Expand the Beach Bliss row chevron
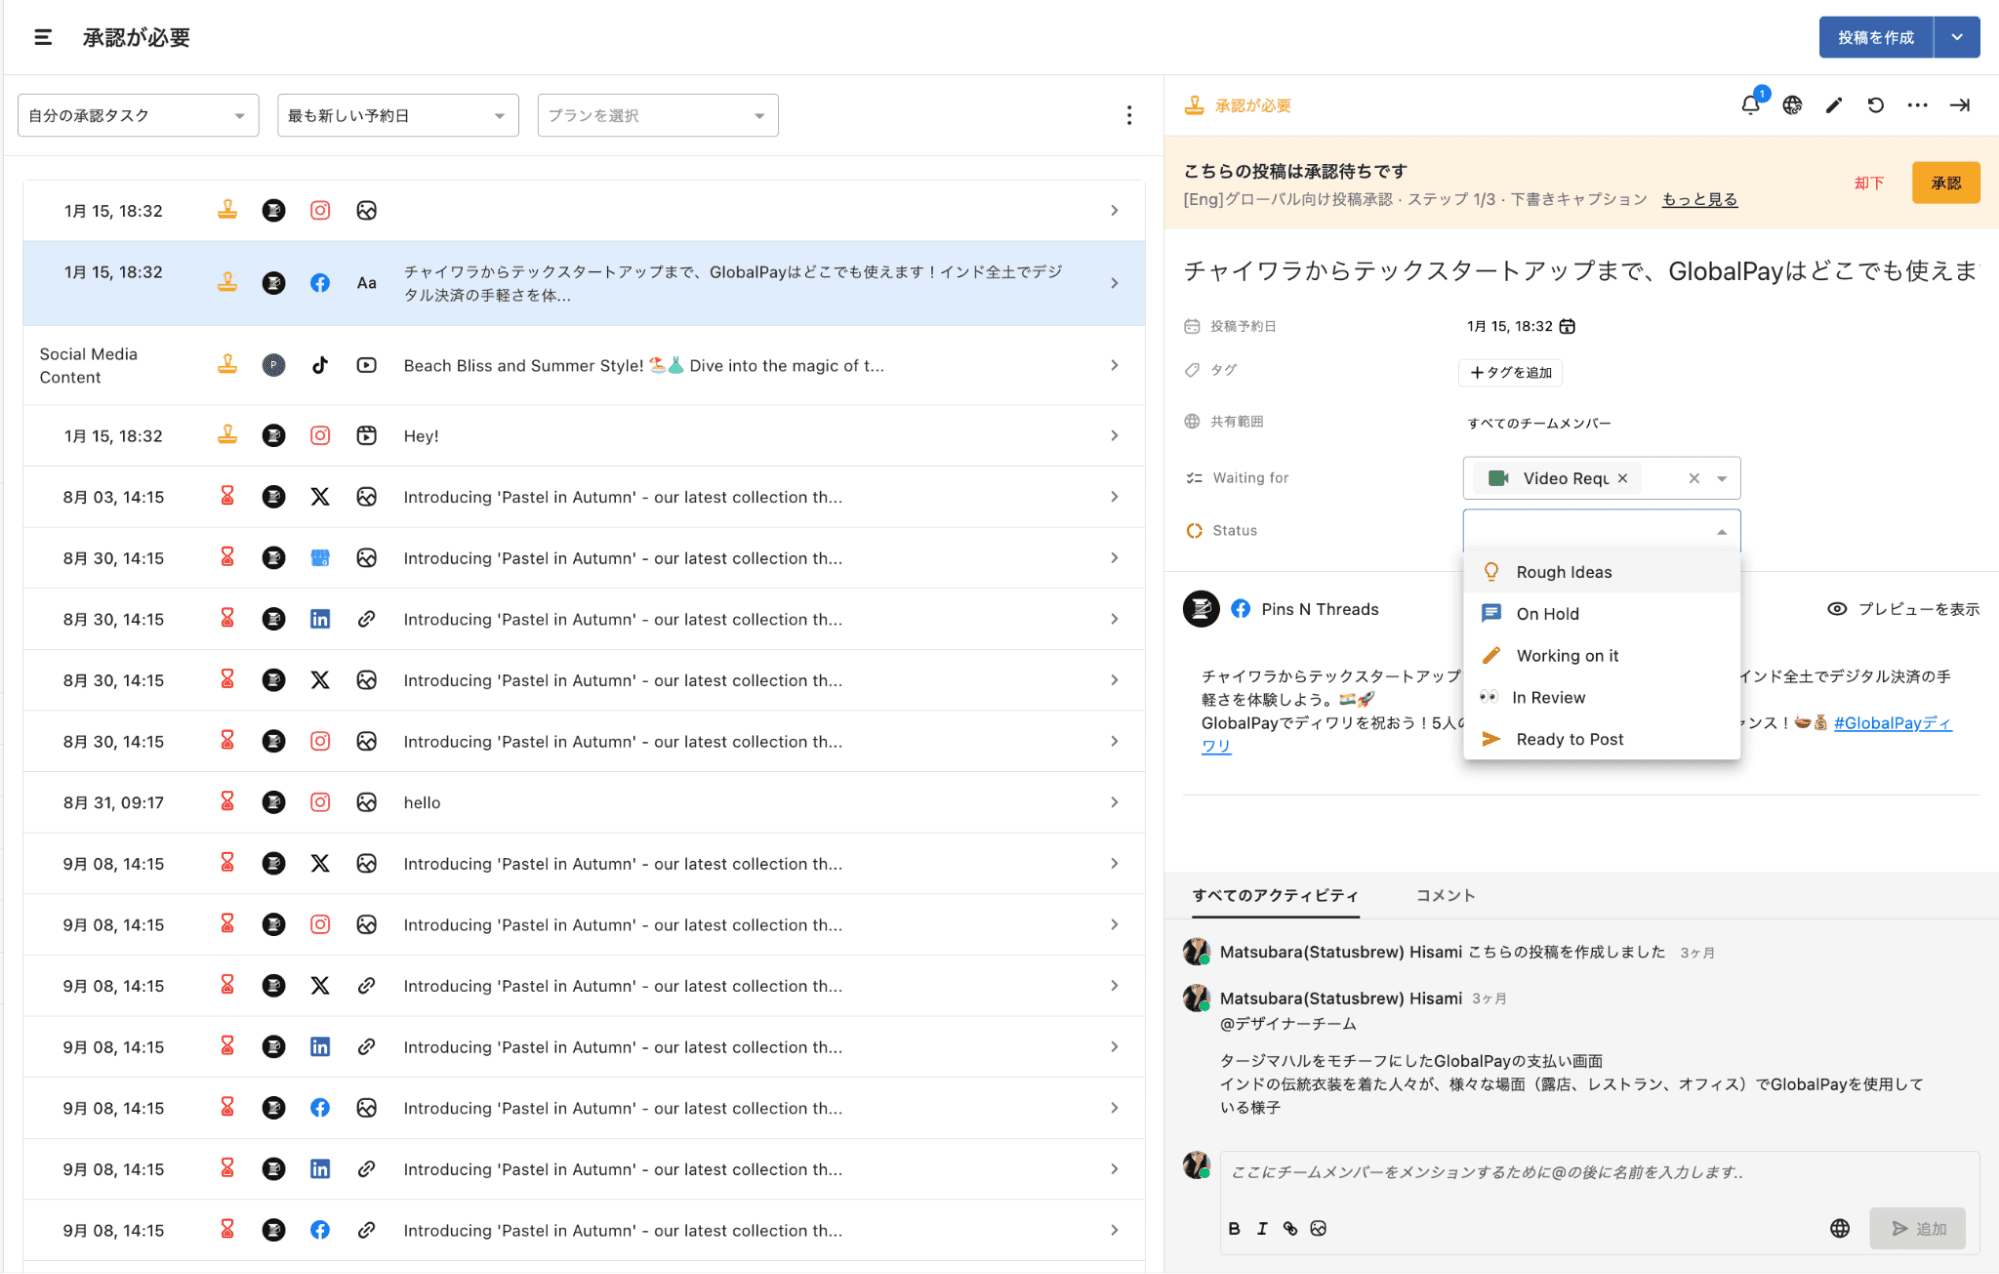Image resolution: width=1999 pixels, height=1274 pixels. 1114,365
